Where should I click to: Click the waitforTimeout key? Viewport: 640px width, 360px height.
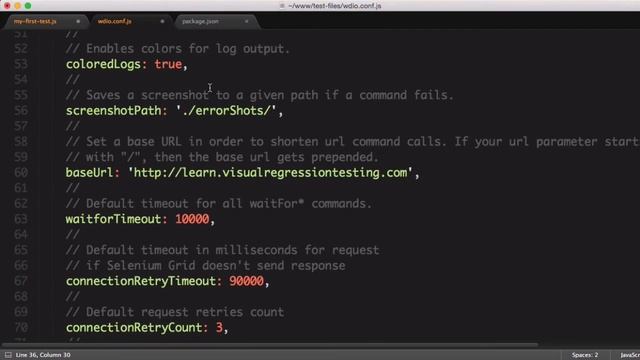113,219
